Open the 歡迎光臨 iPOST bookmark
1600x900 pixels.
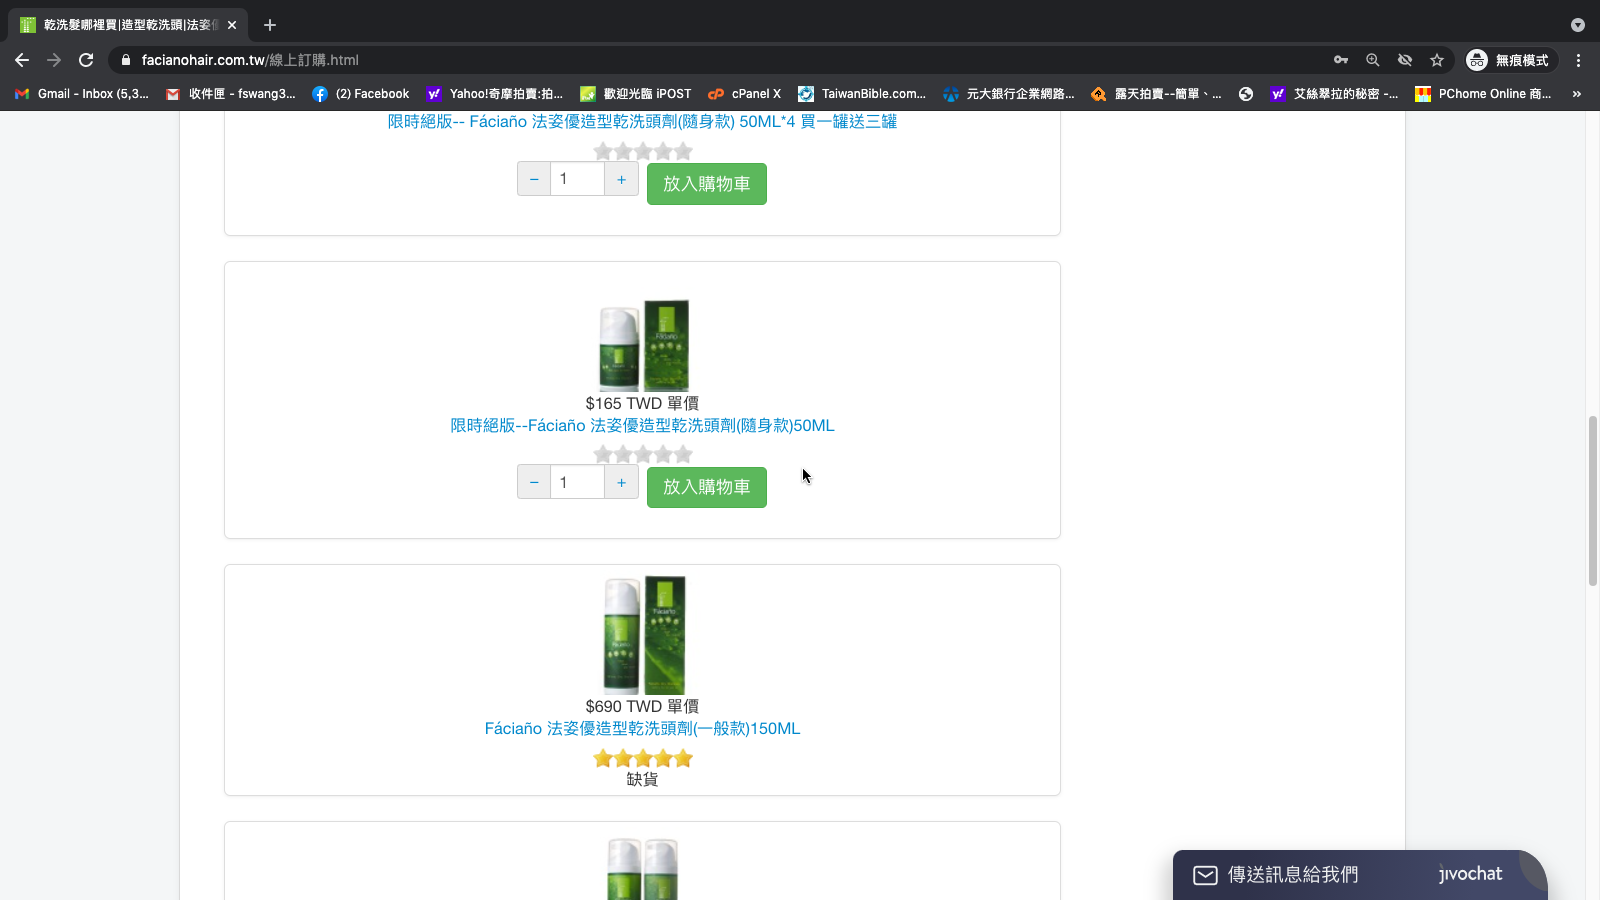tap(636, 94)
